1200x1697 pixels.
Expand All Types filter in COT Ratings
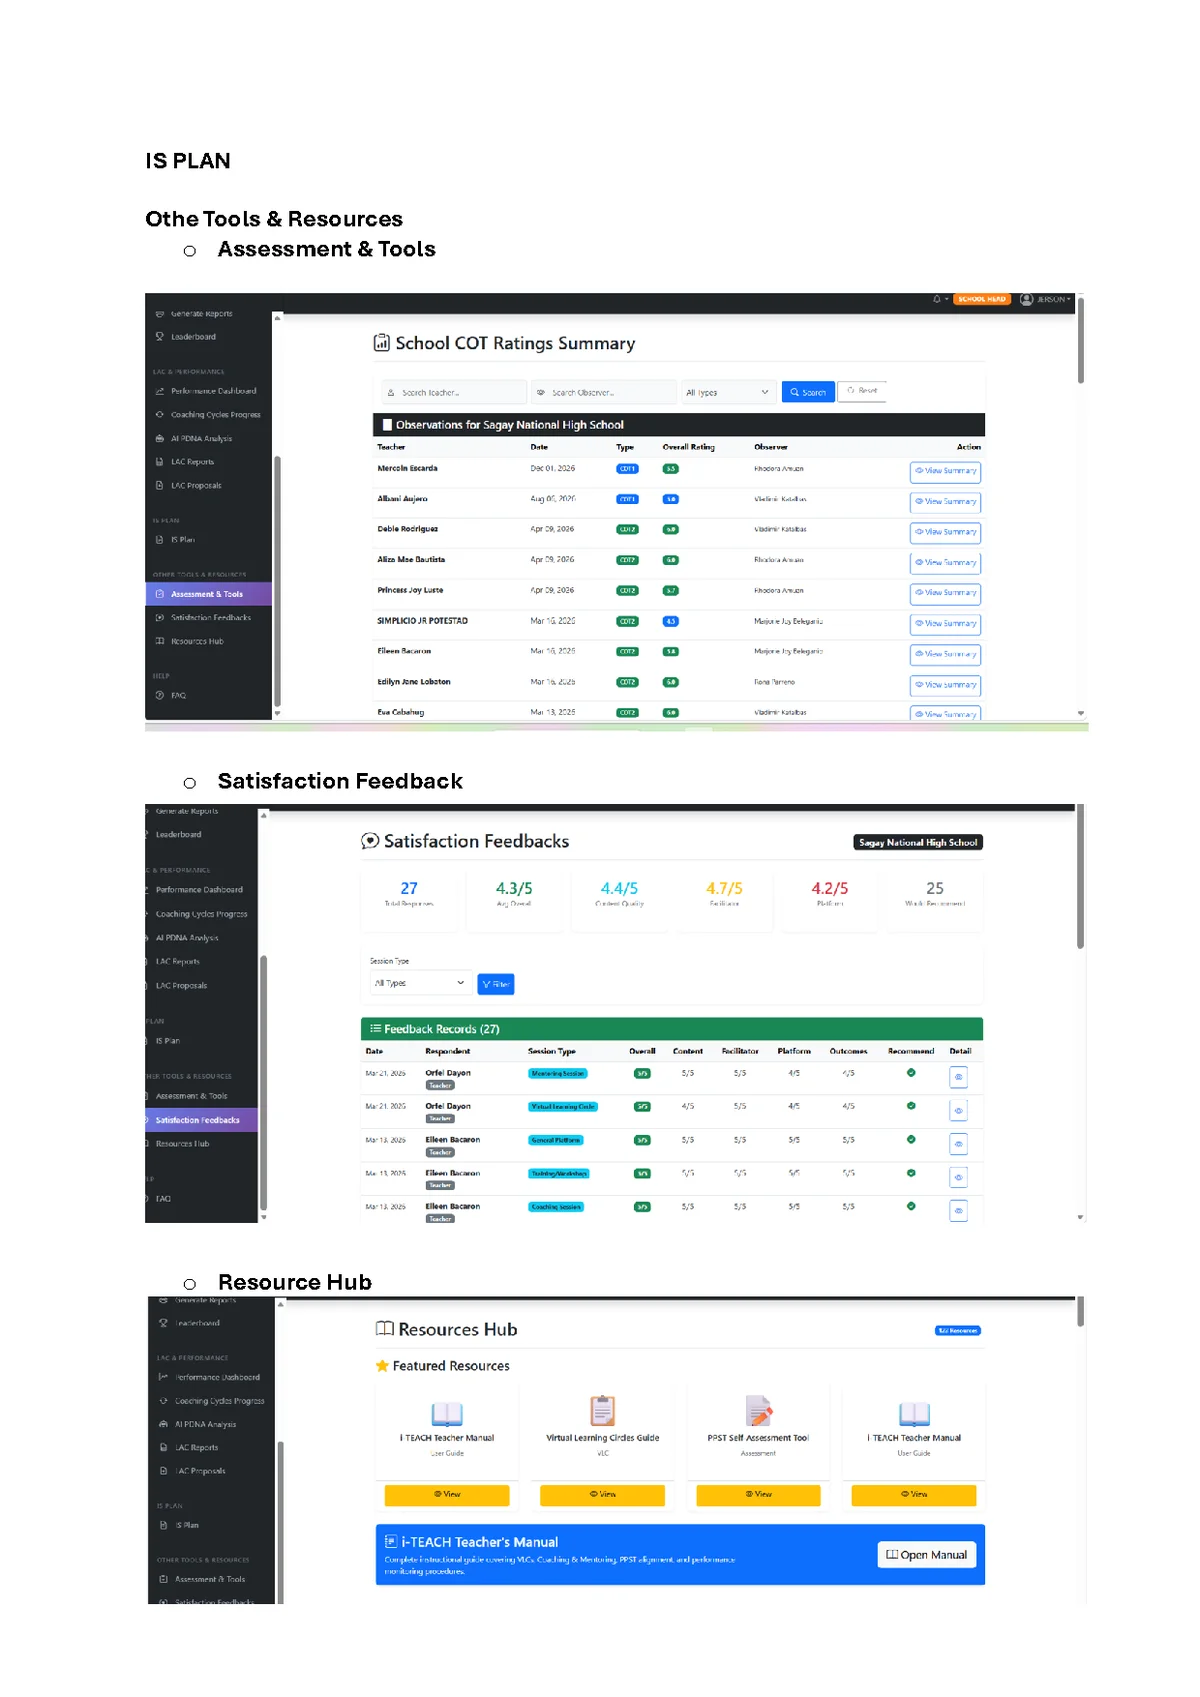click(x=727, y=392)
